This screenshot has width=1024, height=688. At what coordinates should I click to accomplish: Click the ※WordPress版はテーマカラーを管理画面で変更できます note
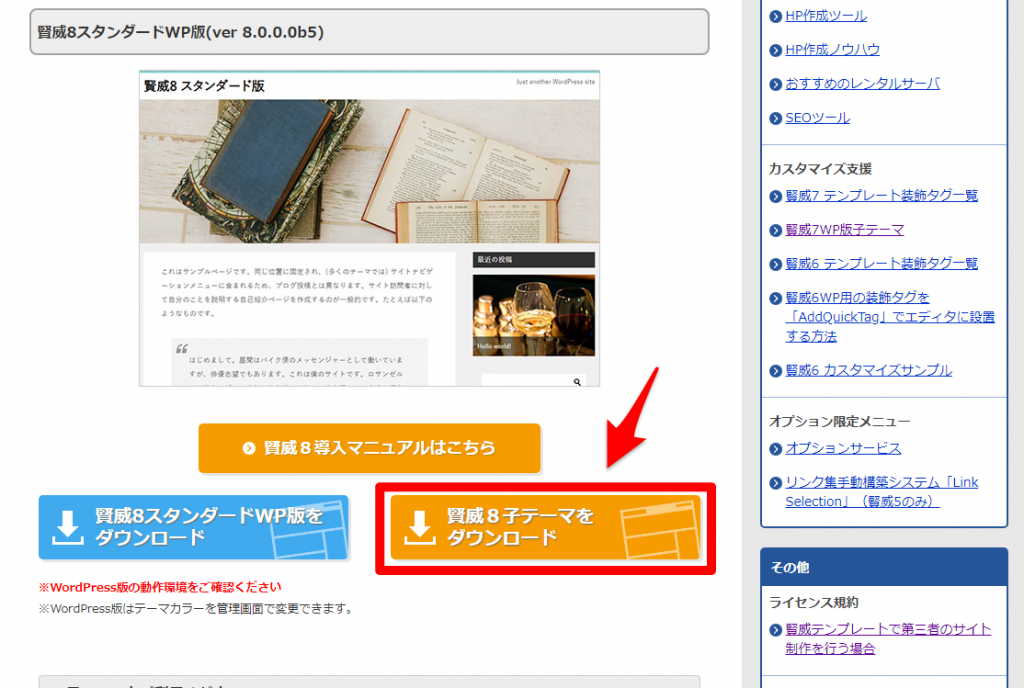pyautogui.click(x=196, y=608)
